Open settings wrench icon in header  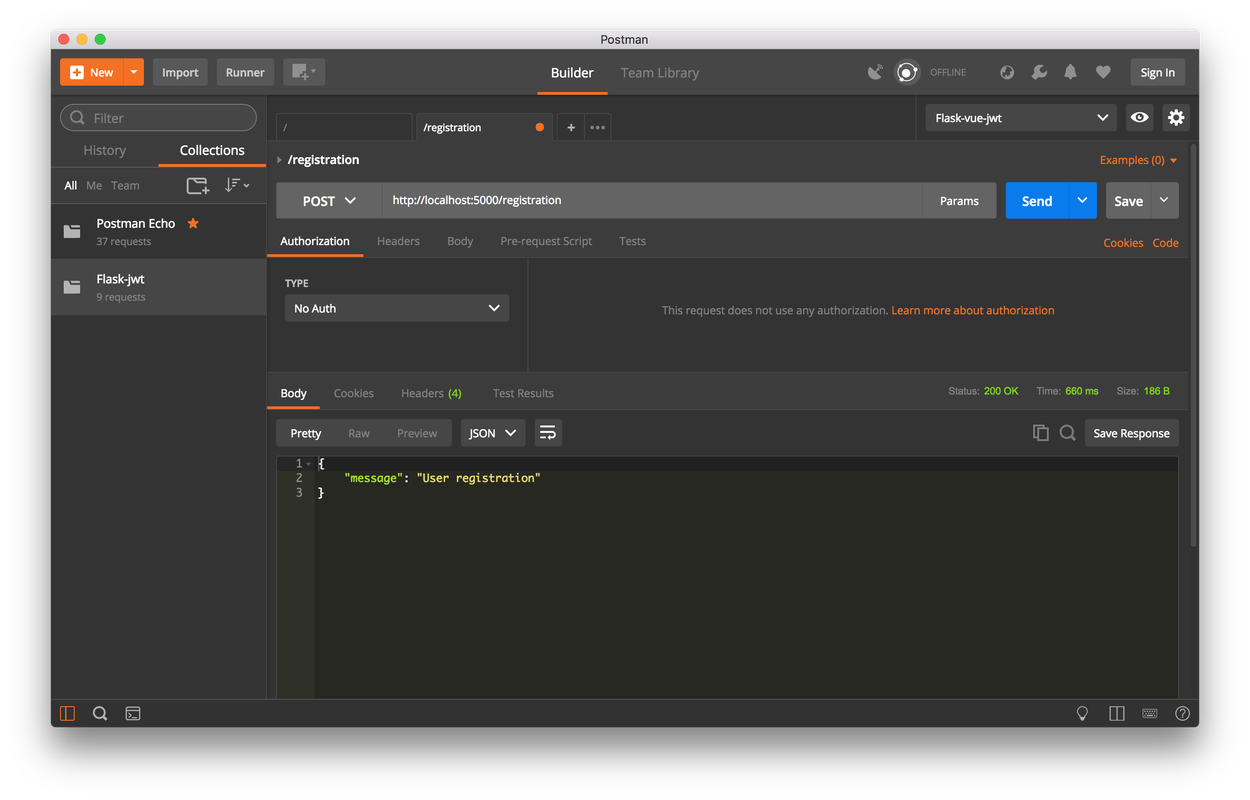1039,72
